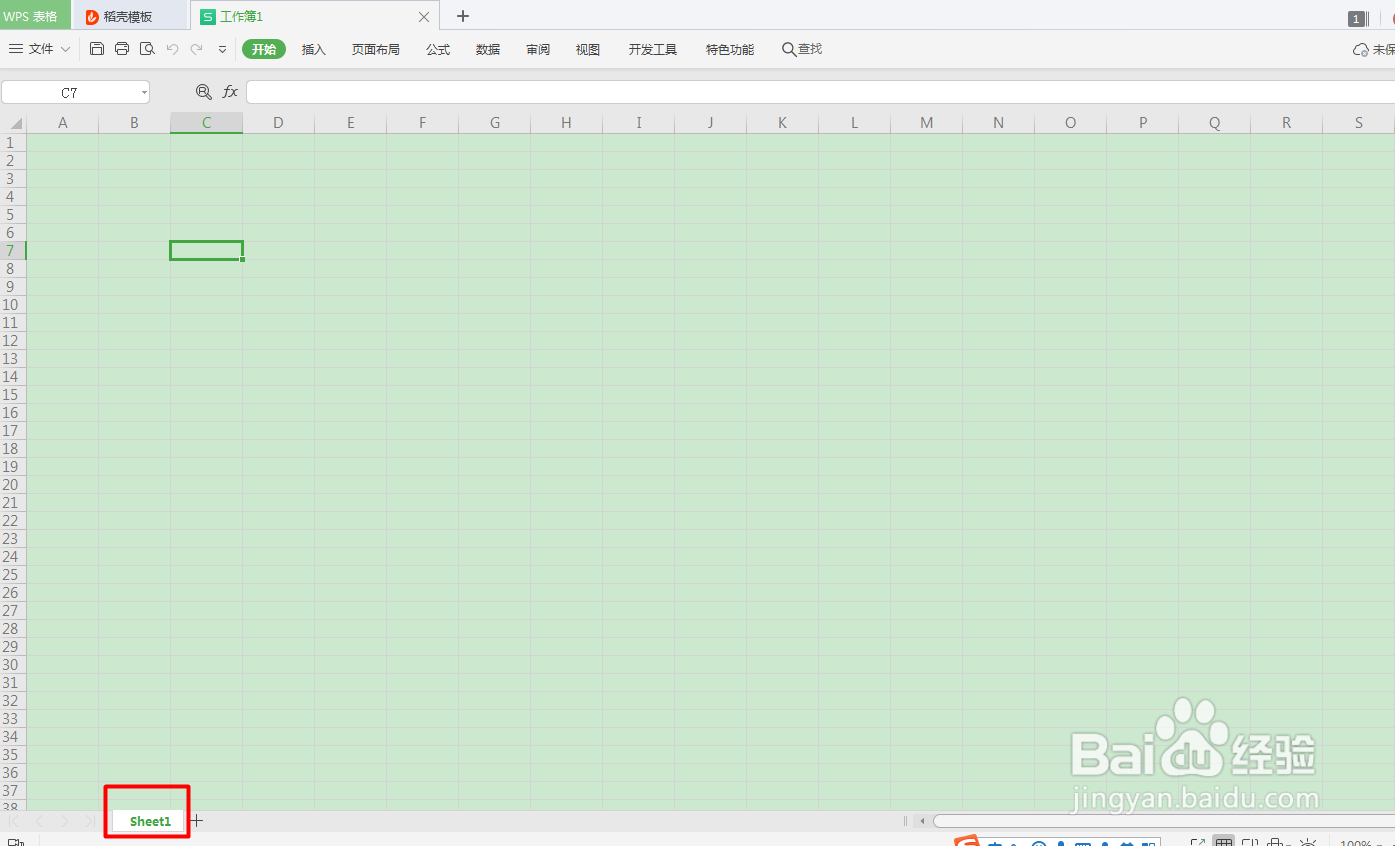The height and width of the screenshot is (846, 1395).
Task: Click the cloud 未保存 status icon
Action: [1360, 49]
